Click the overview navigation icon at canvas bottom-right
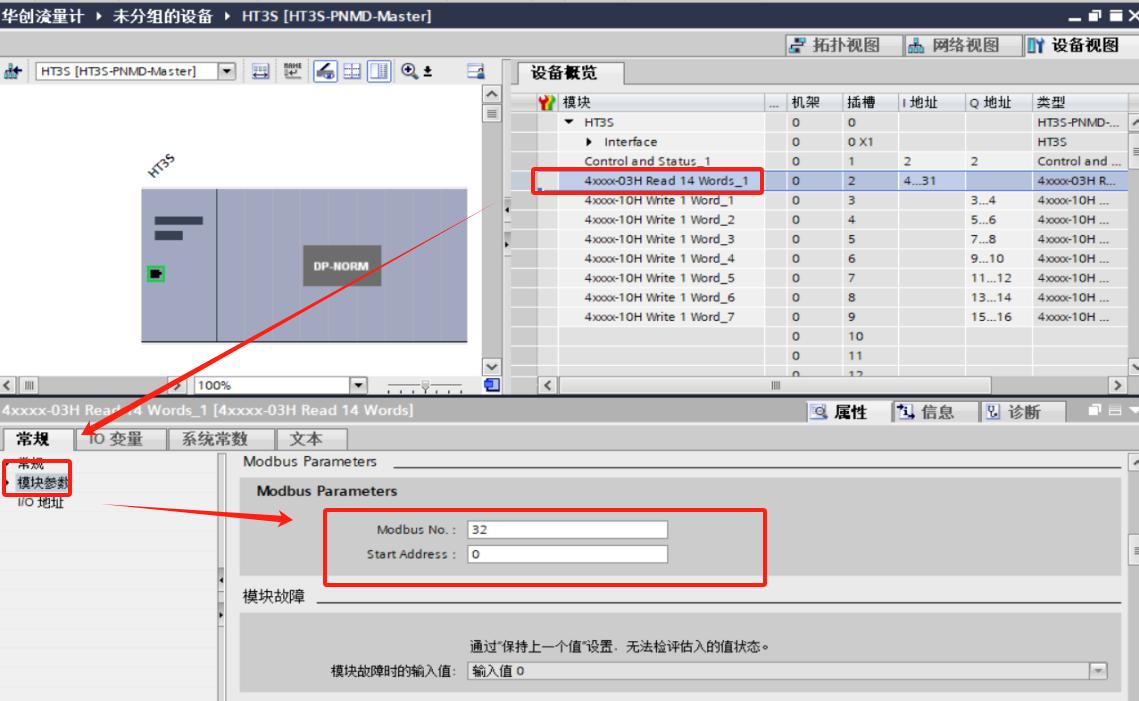 pos(492,385)
